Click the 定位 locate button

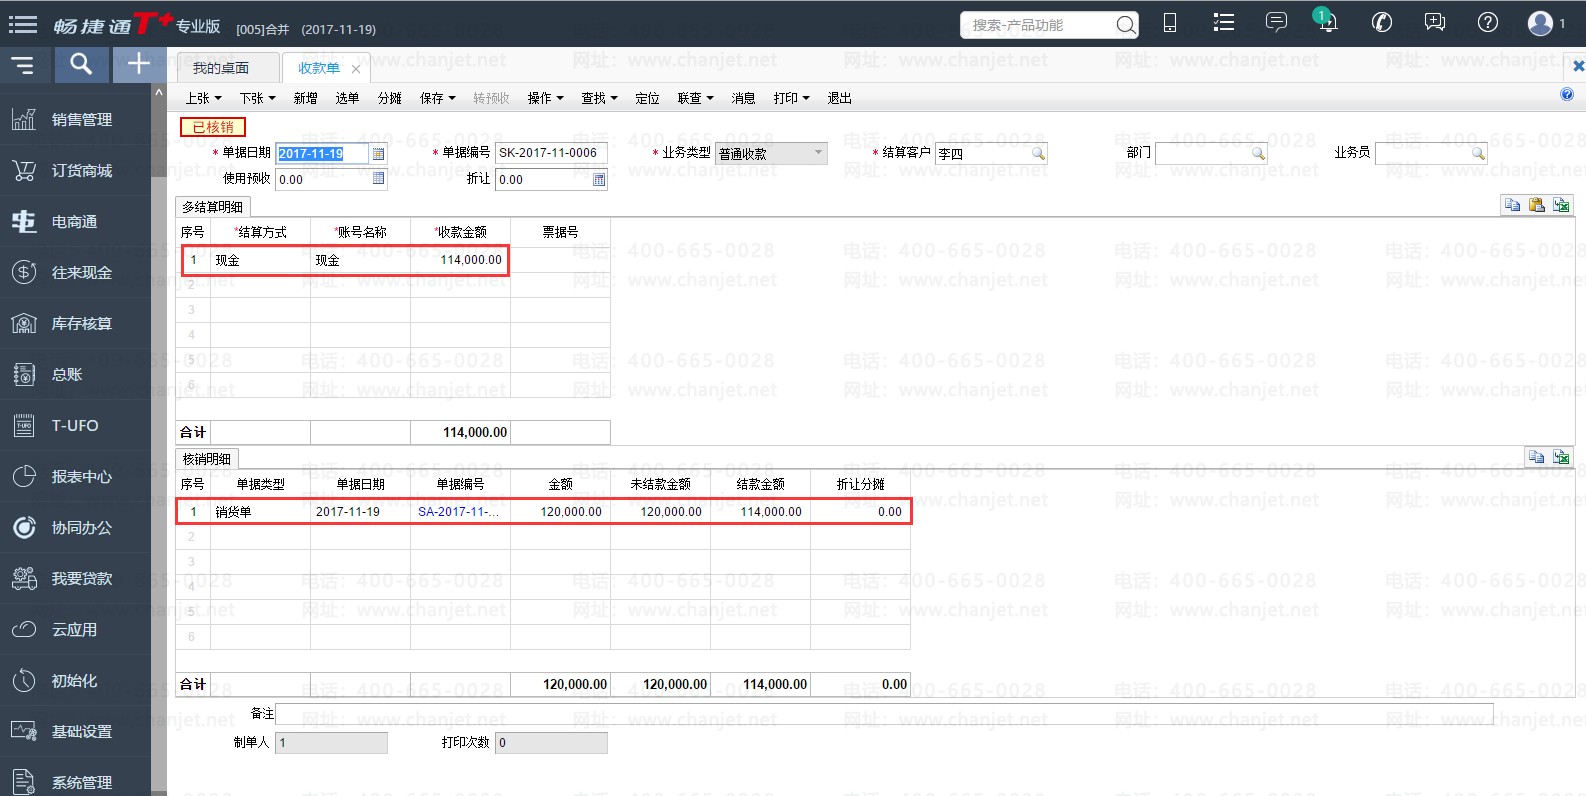(x=647, y=98)
